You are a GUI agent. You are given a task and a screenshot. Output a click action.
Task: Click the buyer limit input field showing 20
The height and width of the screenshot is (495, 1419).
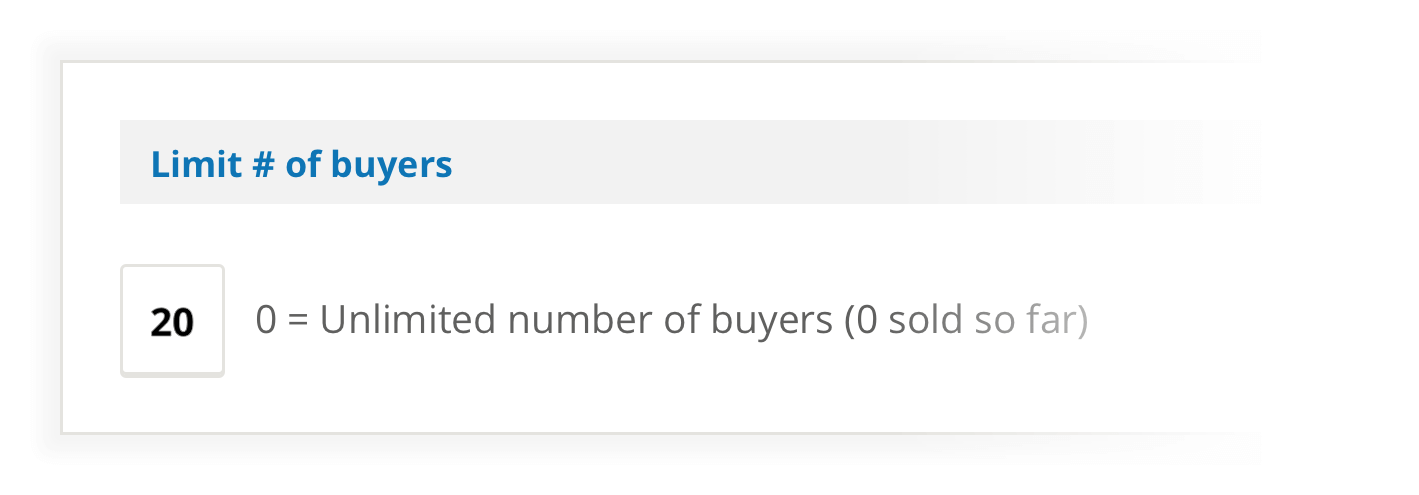point(172,321)
